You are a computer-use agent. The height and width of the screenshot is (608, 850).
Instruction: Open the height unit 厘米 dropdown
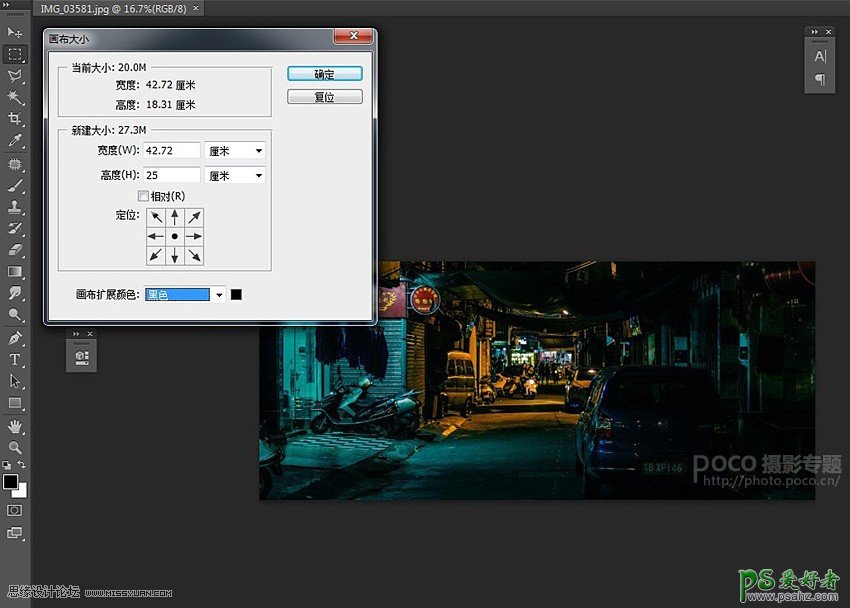235,175
